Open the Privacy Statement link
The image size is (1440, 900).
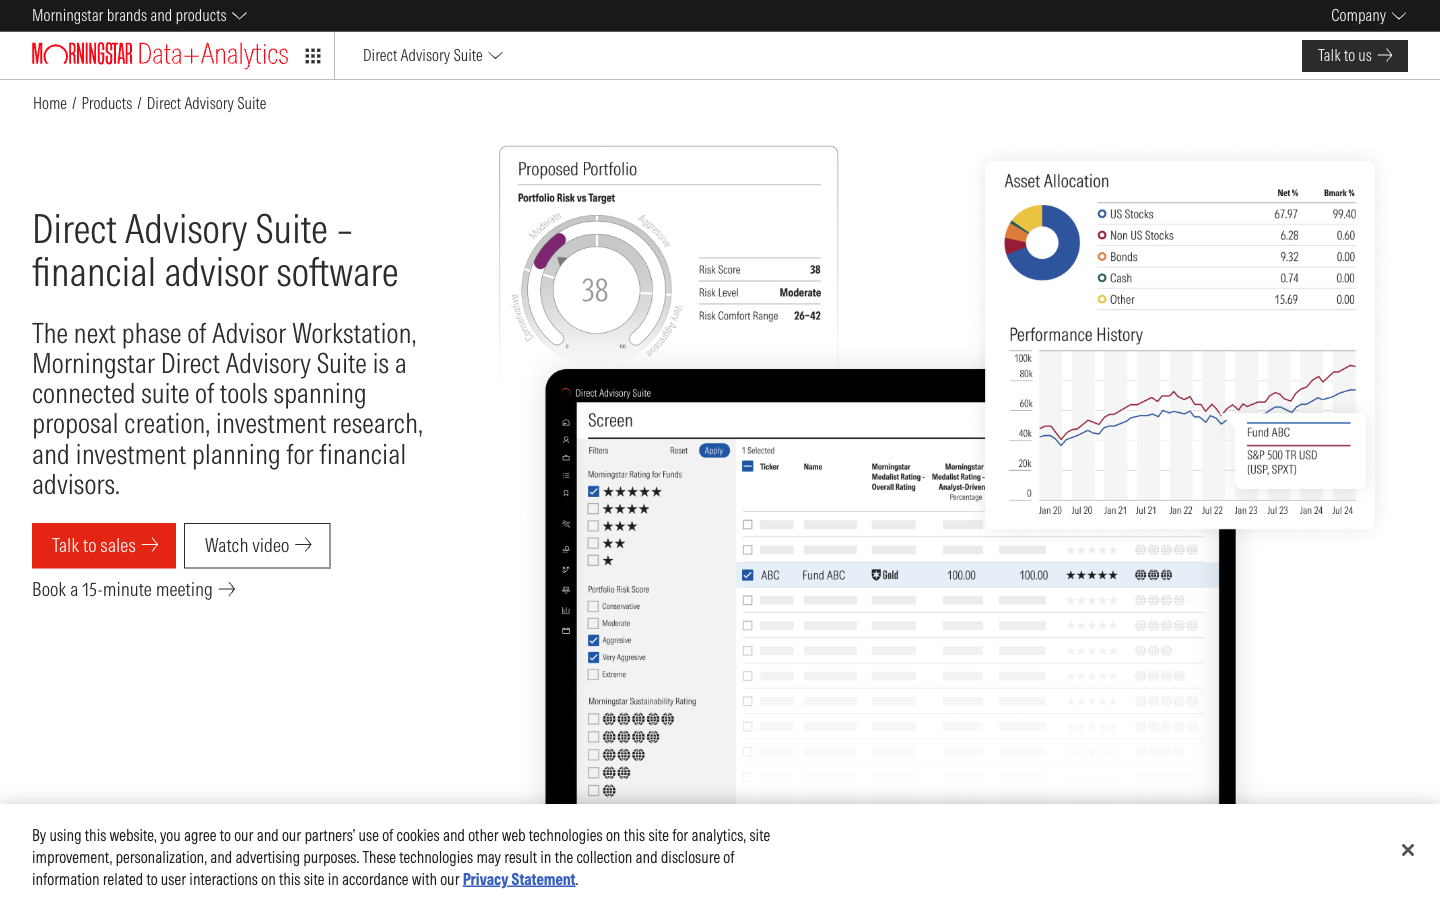pyautogui.click(x=519, y=880)
